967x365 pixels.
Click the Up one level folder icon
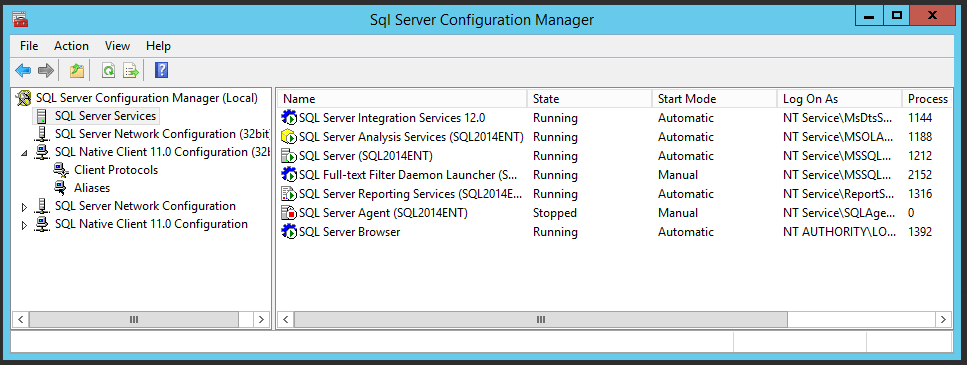pyautogui.click(x=76, y=71)
